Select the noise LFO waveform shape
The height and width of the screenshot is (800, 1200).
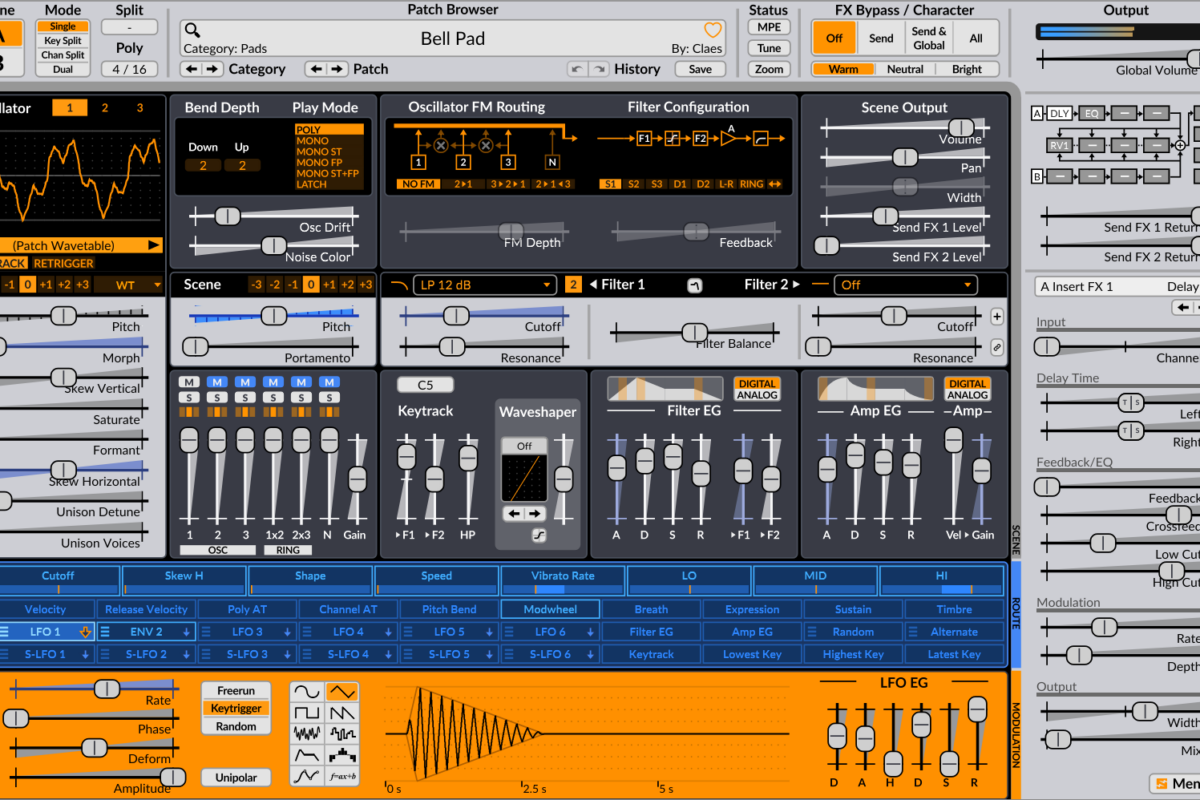coord(307,734)
